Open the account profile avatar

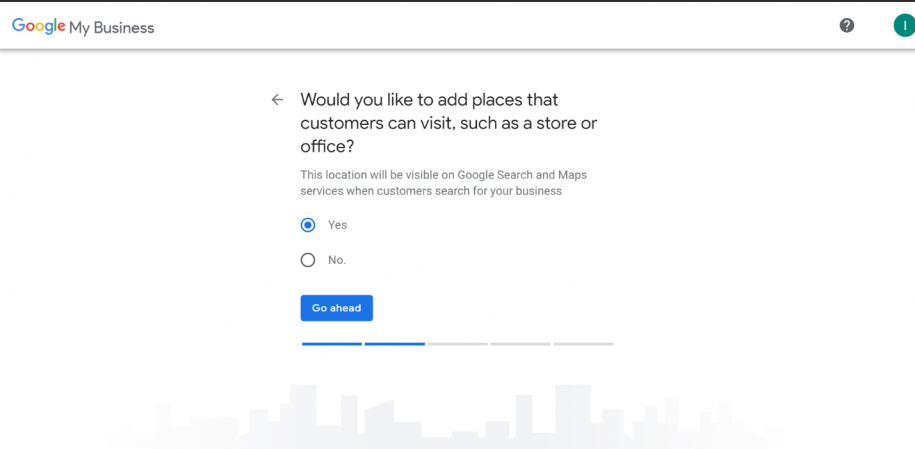[x=904, y=25]
